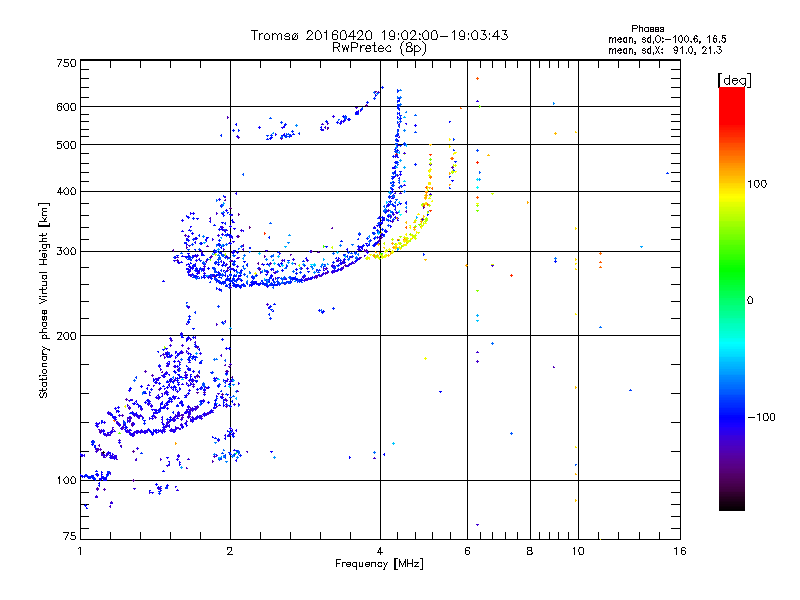Click the "75" height axis tick label

[x=70, y=536]
